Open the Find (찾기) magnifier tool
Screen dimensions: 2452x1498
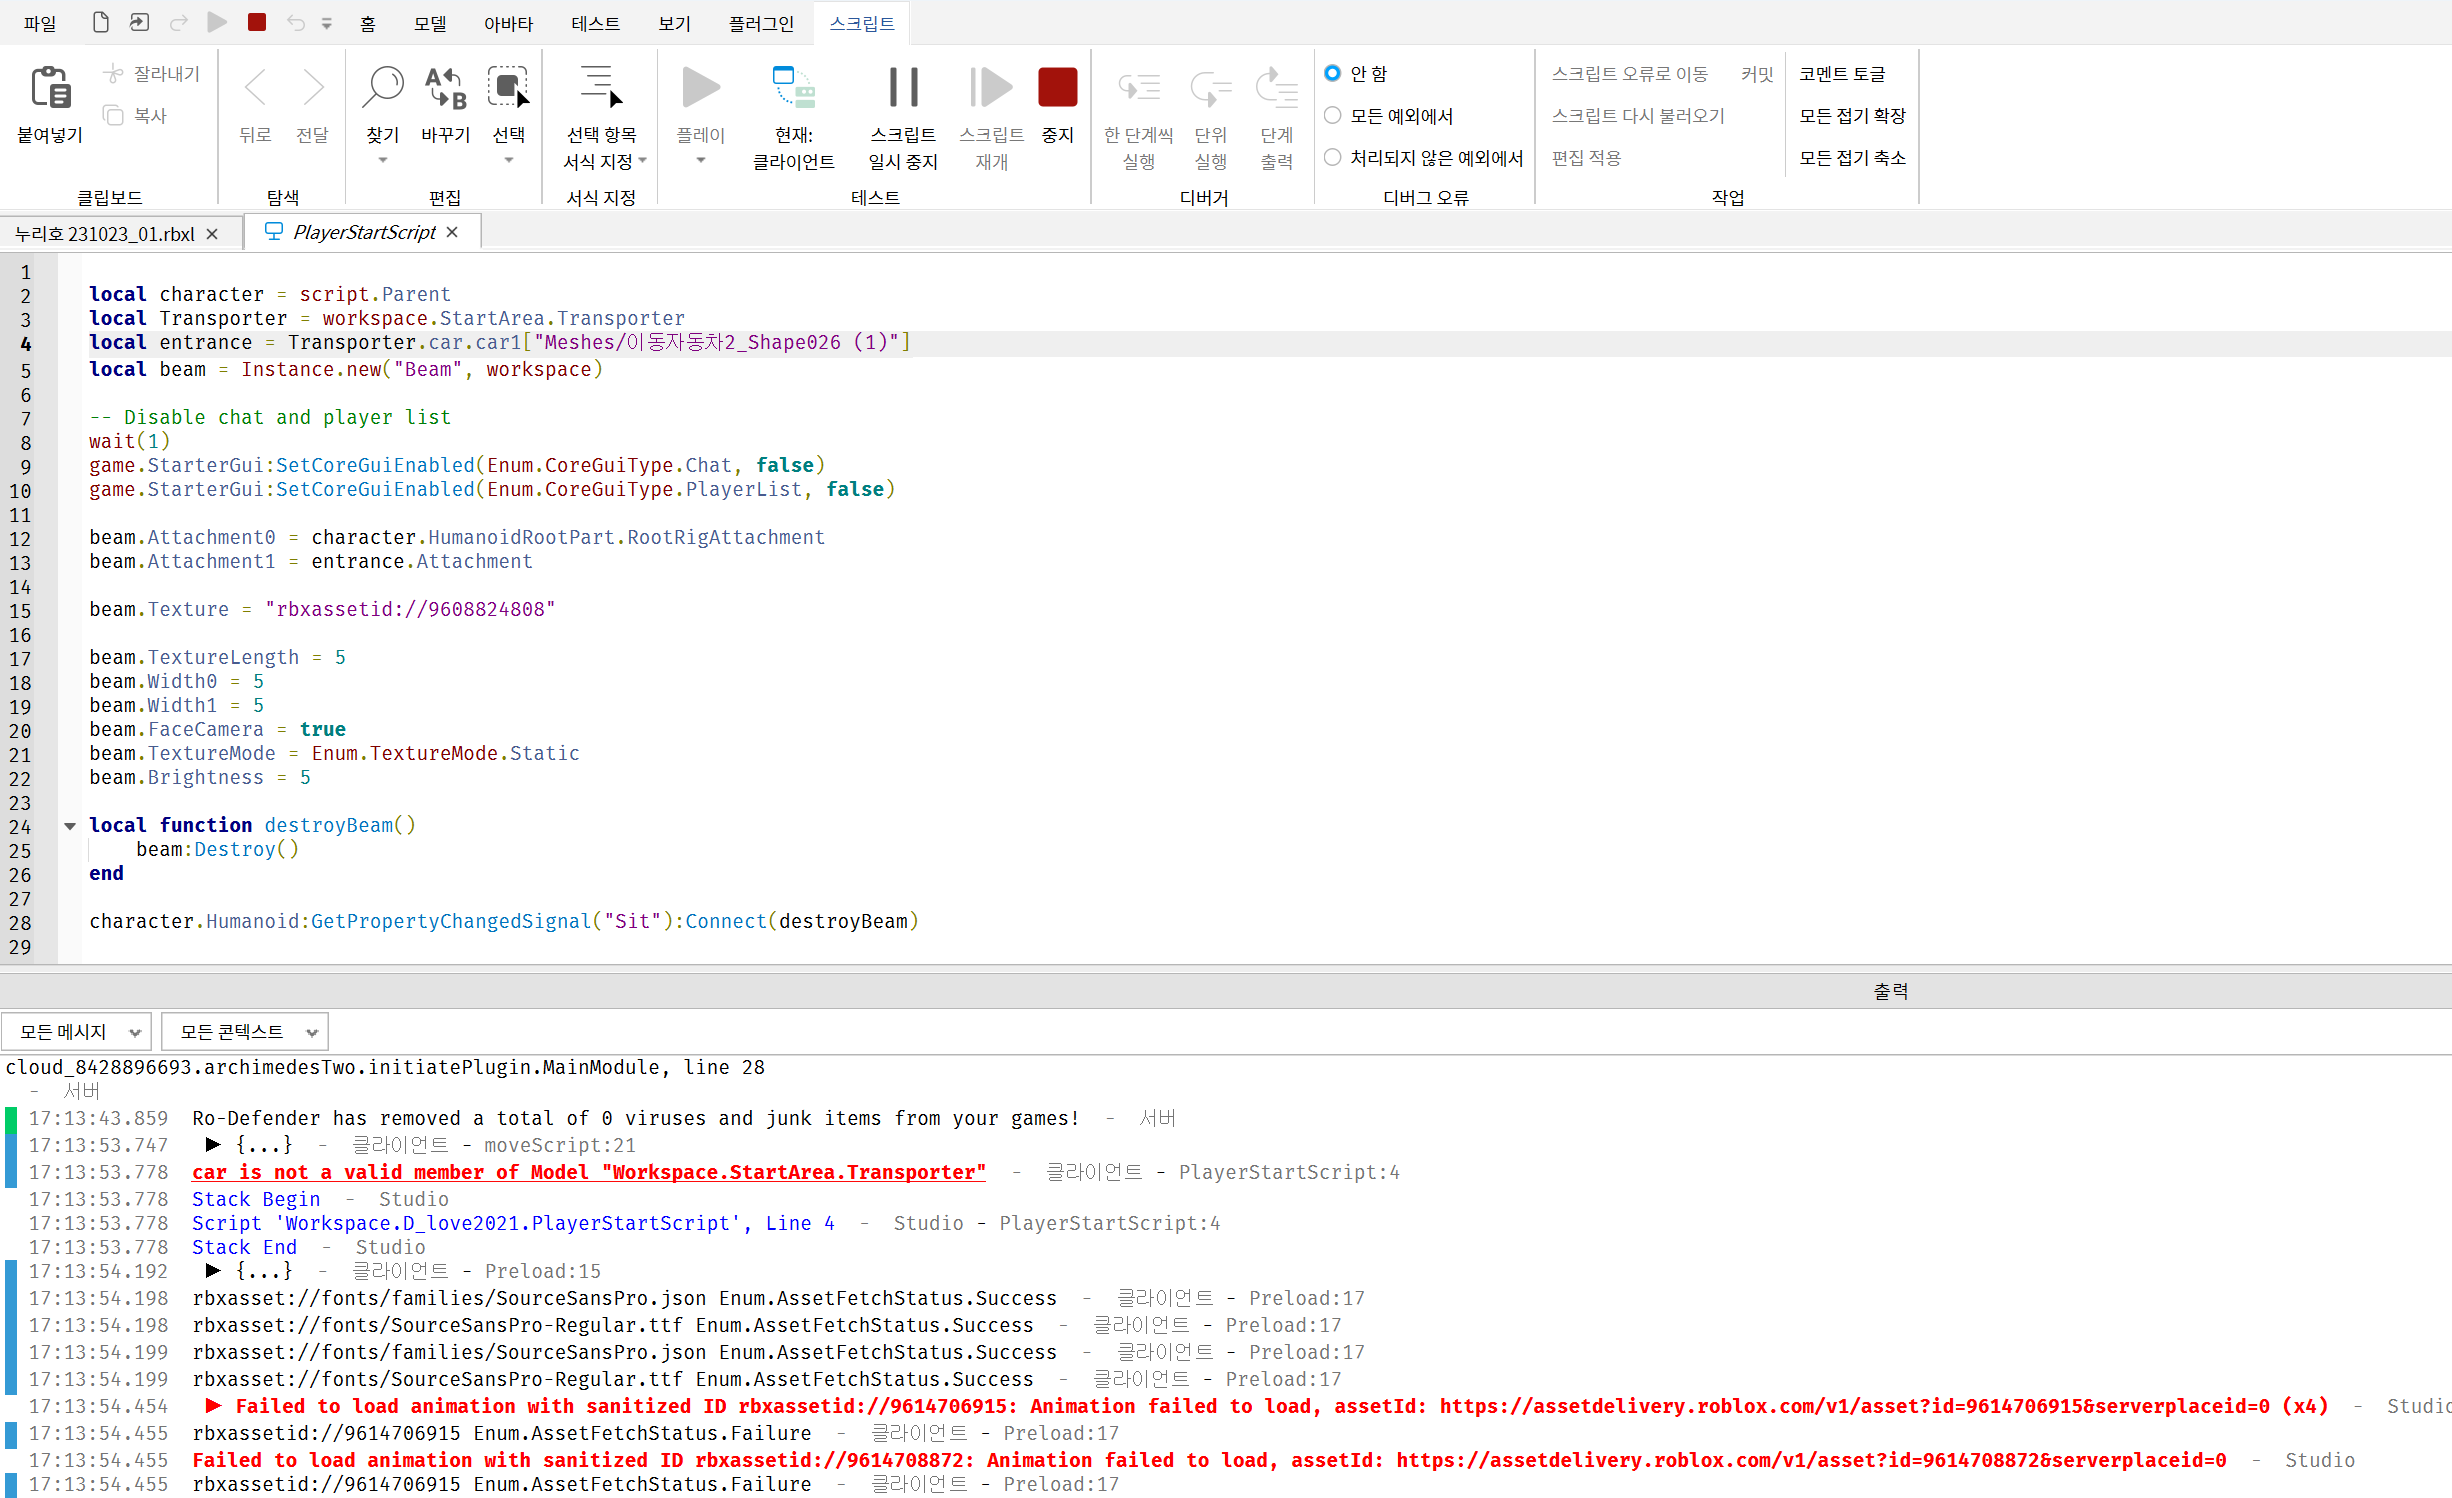[x=382, y=88]
